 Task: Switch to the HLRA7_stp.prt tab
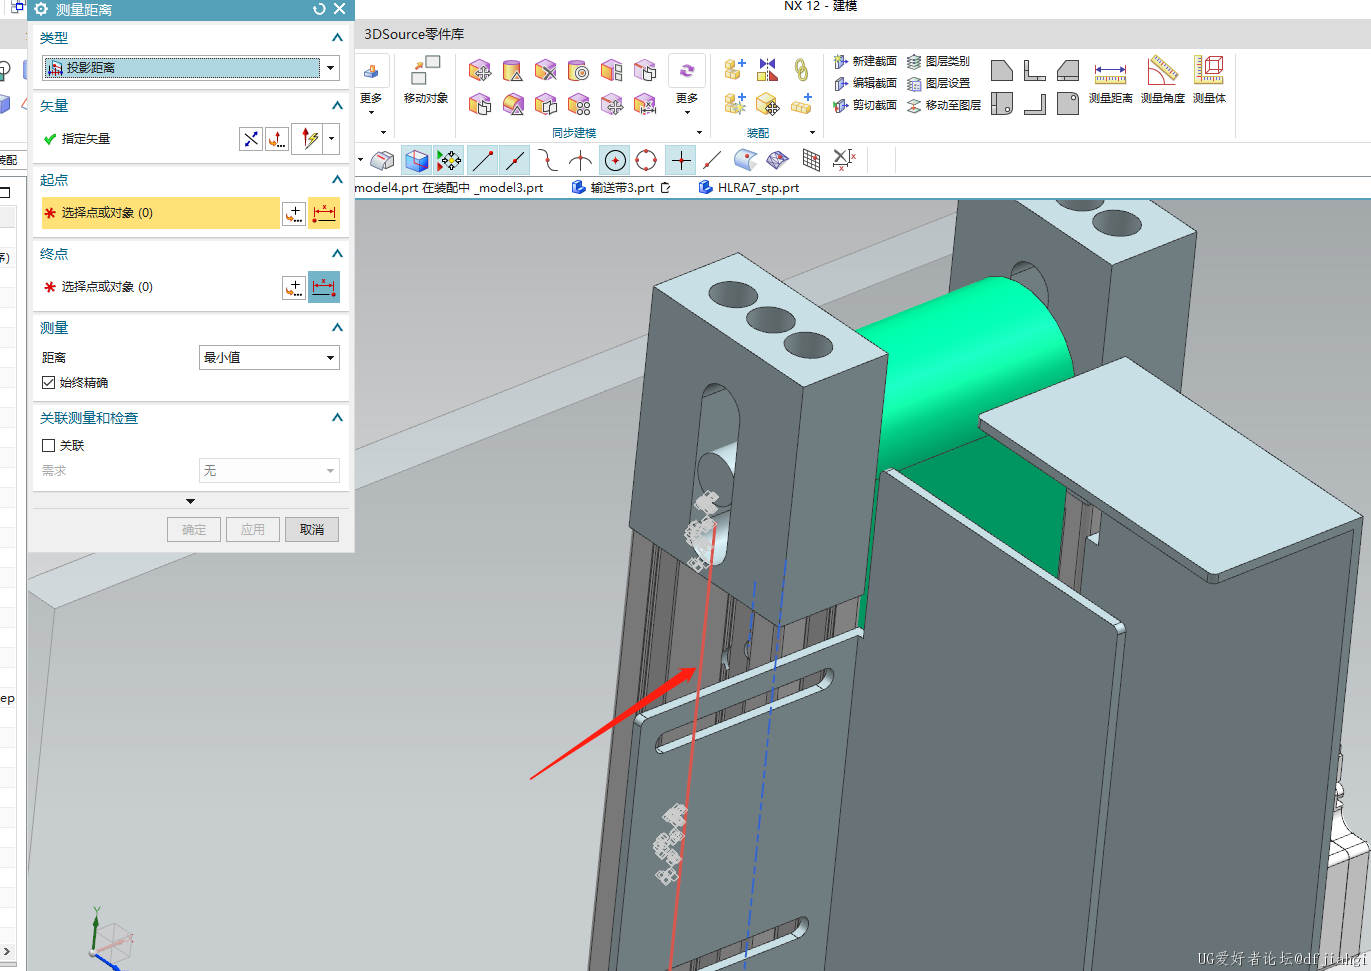coord(749,187)
